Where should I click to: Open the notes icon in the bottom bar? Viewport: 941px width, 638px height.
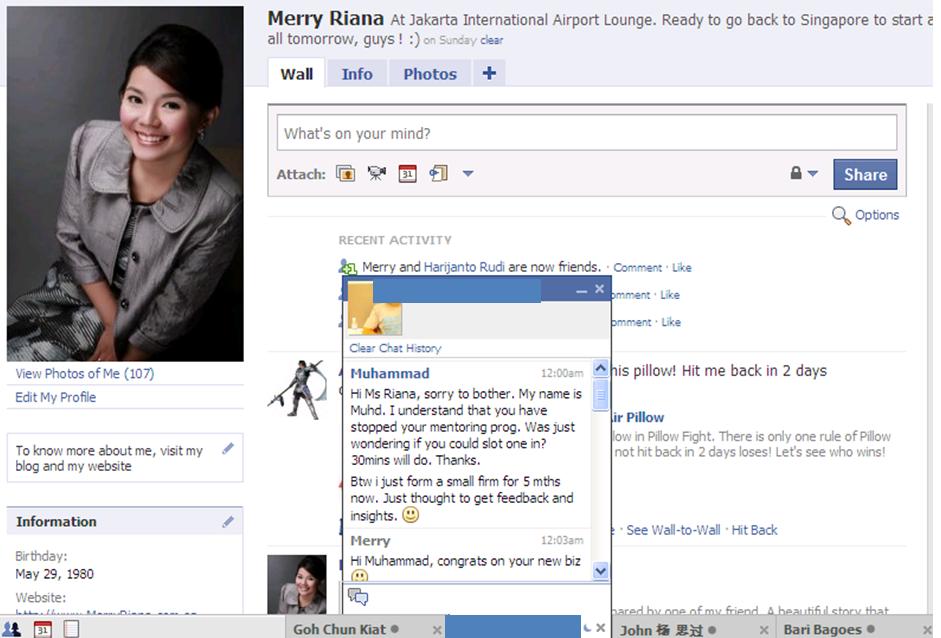click(x=71, y=629)
